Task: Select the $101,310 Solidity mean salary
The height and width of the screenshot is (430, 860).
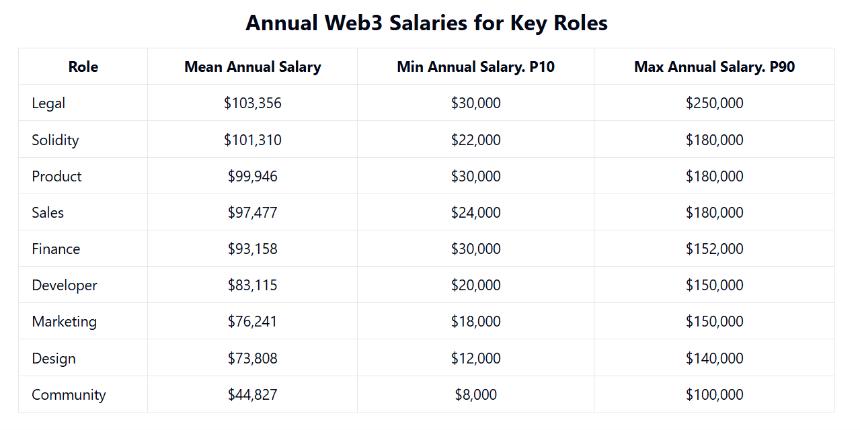Action: [x=252, y=140]
